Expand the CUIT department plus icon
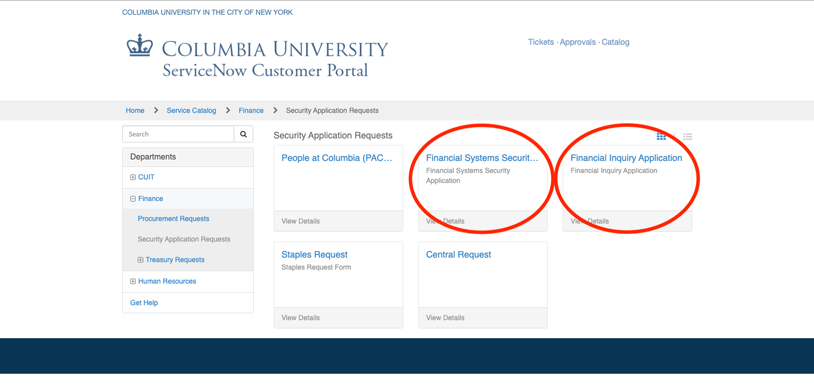Image resolution: width=814 pixels, height=385 pixels. [x=133, y=177]
